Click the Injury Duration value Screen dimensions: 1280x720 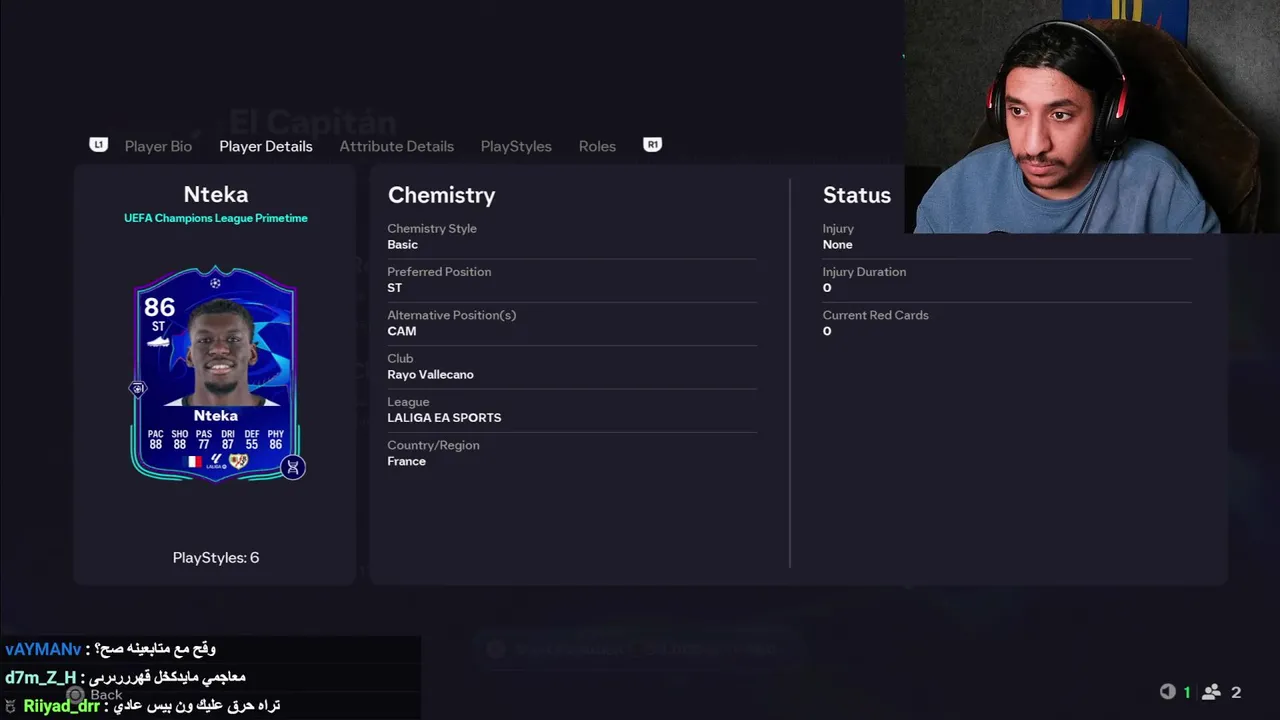[827, 288]
